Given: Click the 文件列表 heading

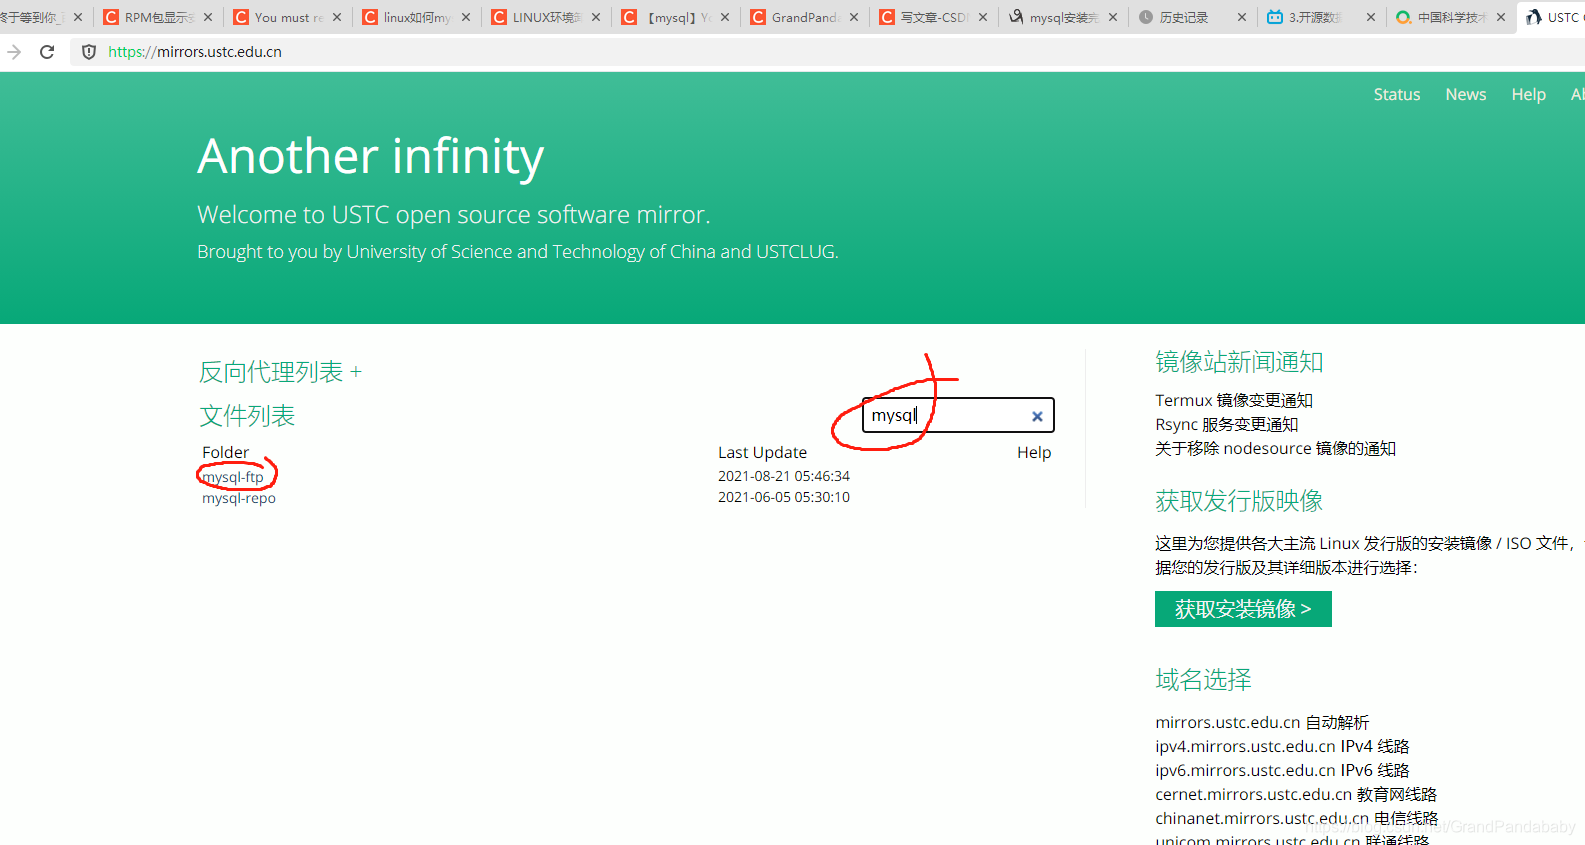Looking at the screenshot, I should 247,416.
